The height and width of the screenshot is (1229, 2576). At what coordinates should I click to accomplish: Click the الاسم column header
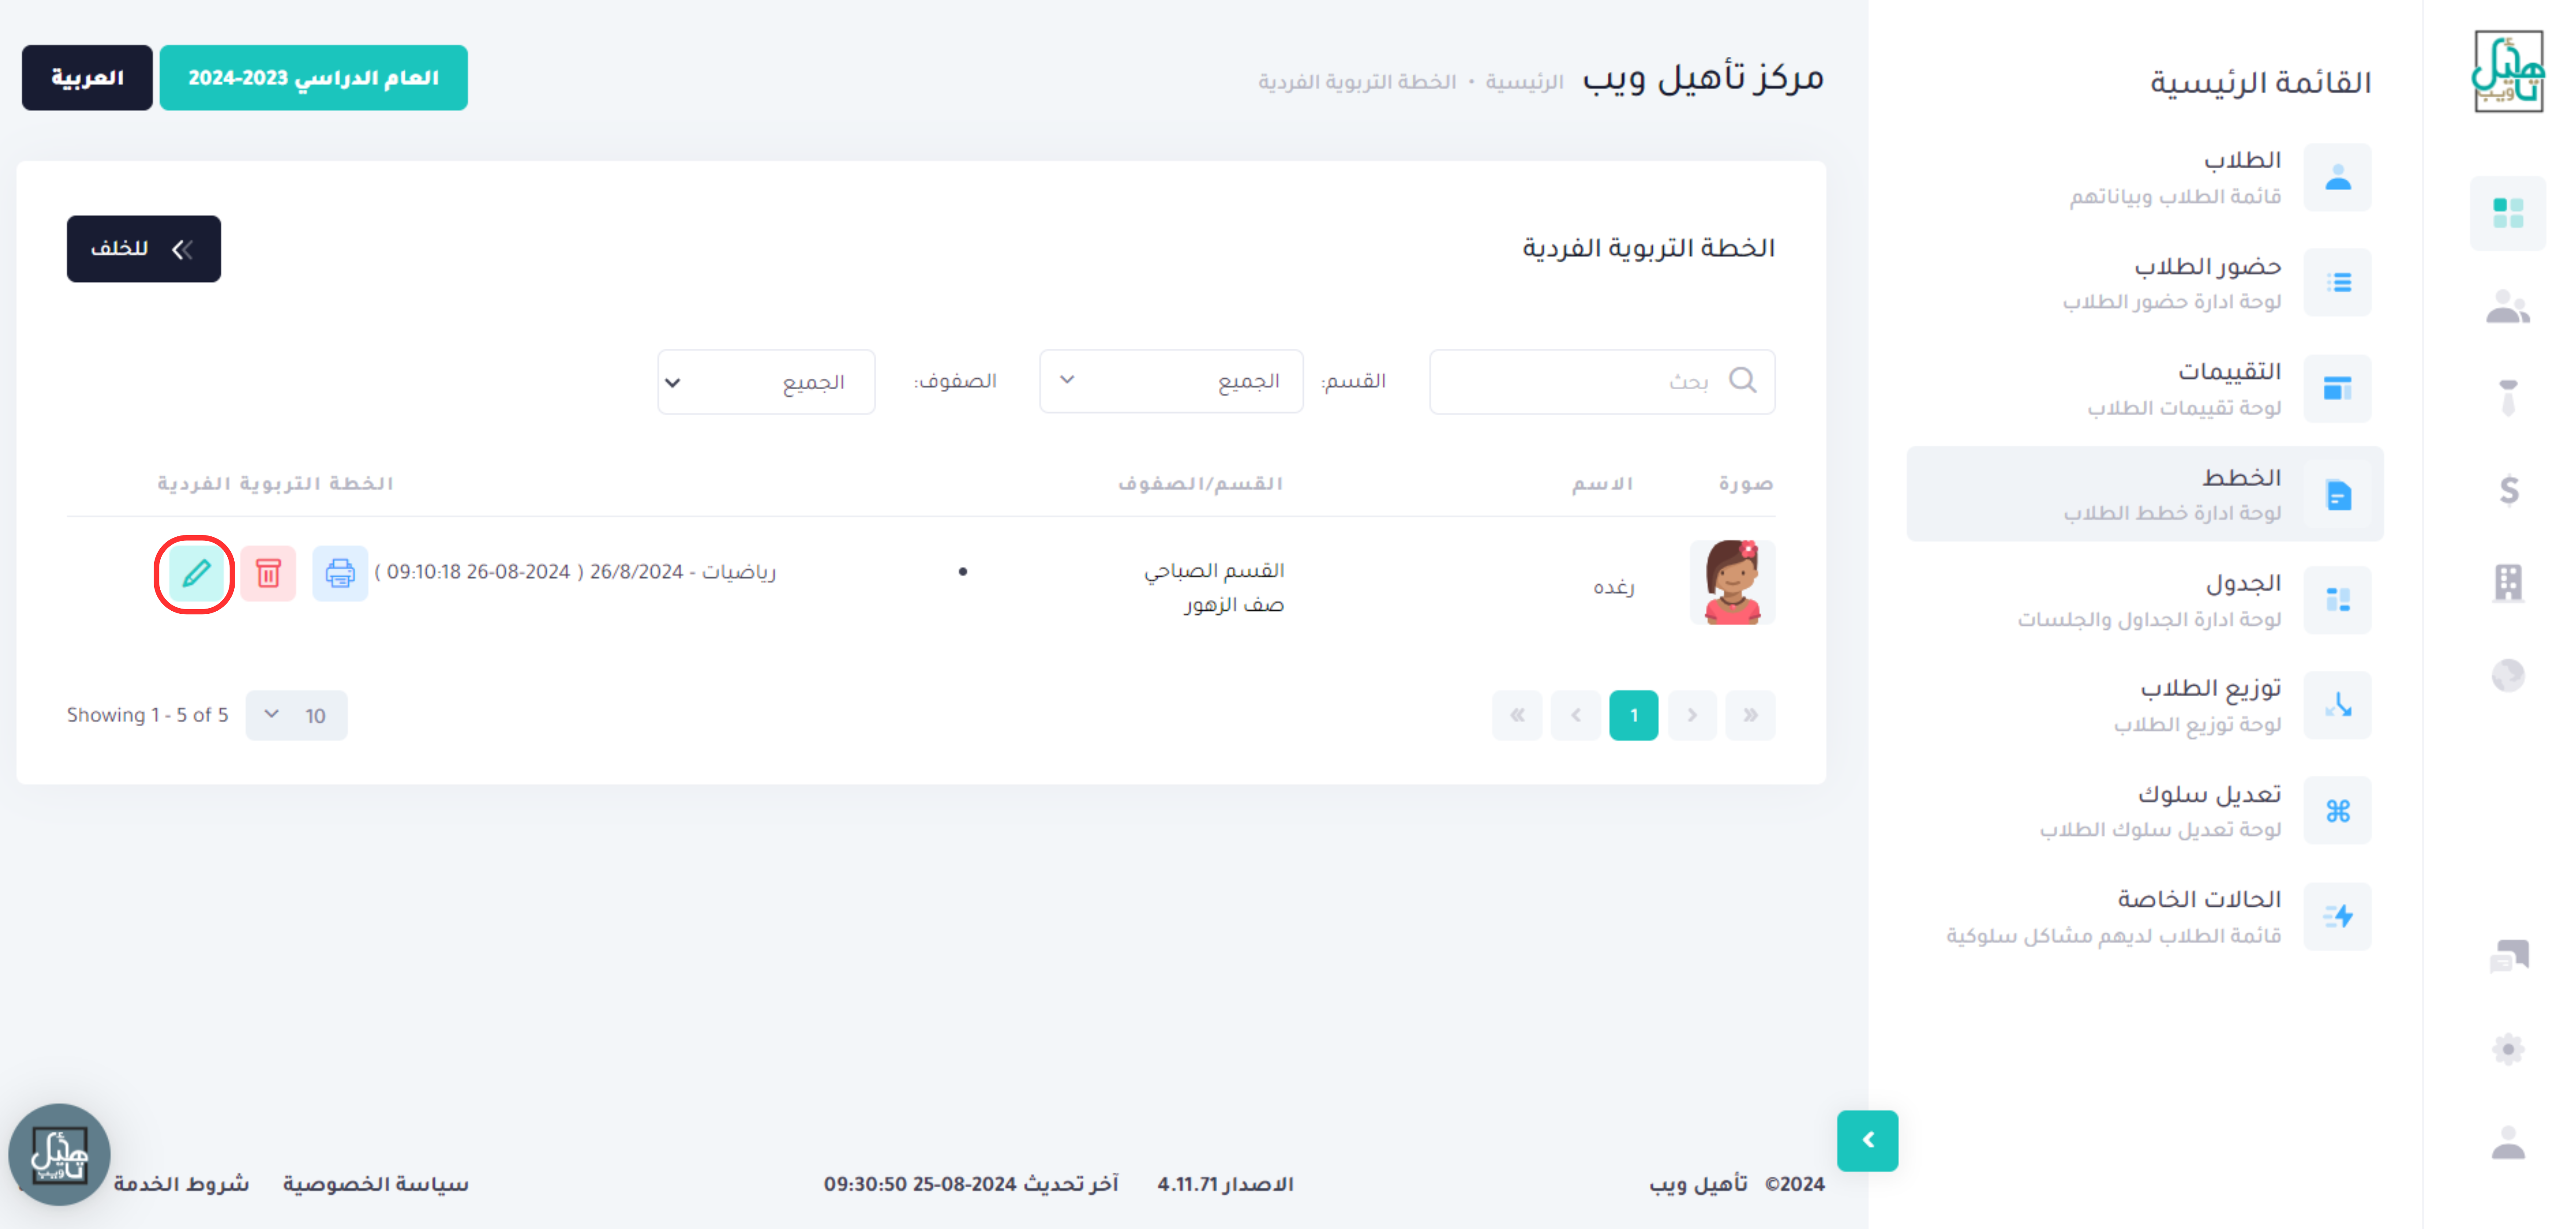1602,483
